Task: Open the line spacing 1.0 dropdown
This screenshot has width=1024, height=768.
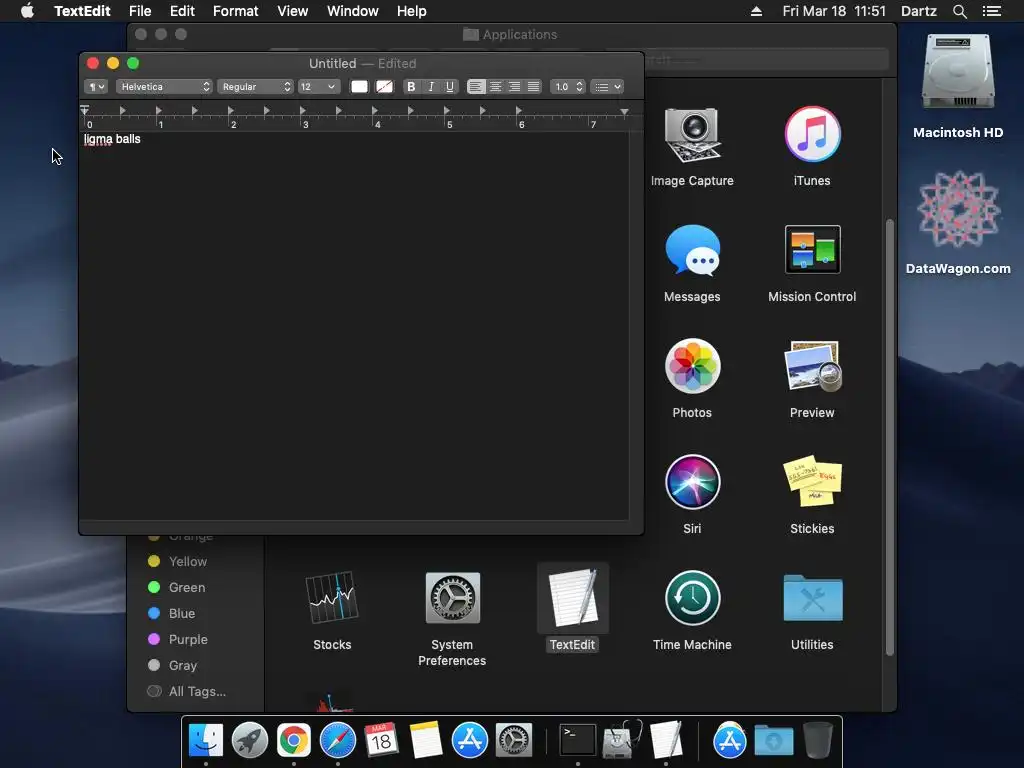Action: (567, 87)
